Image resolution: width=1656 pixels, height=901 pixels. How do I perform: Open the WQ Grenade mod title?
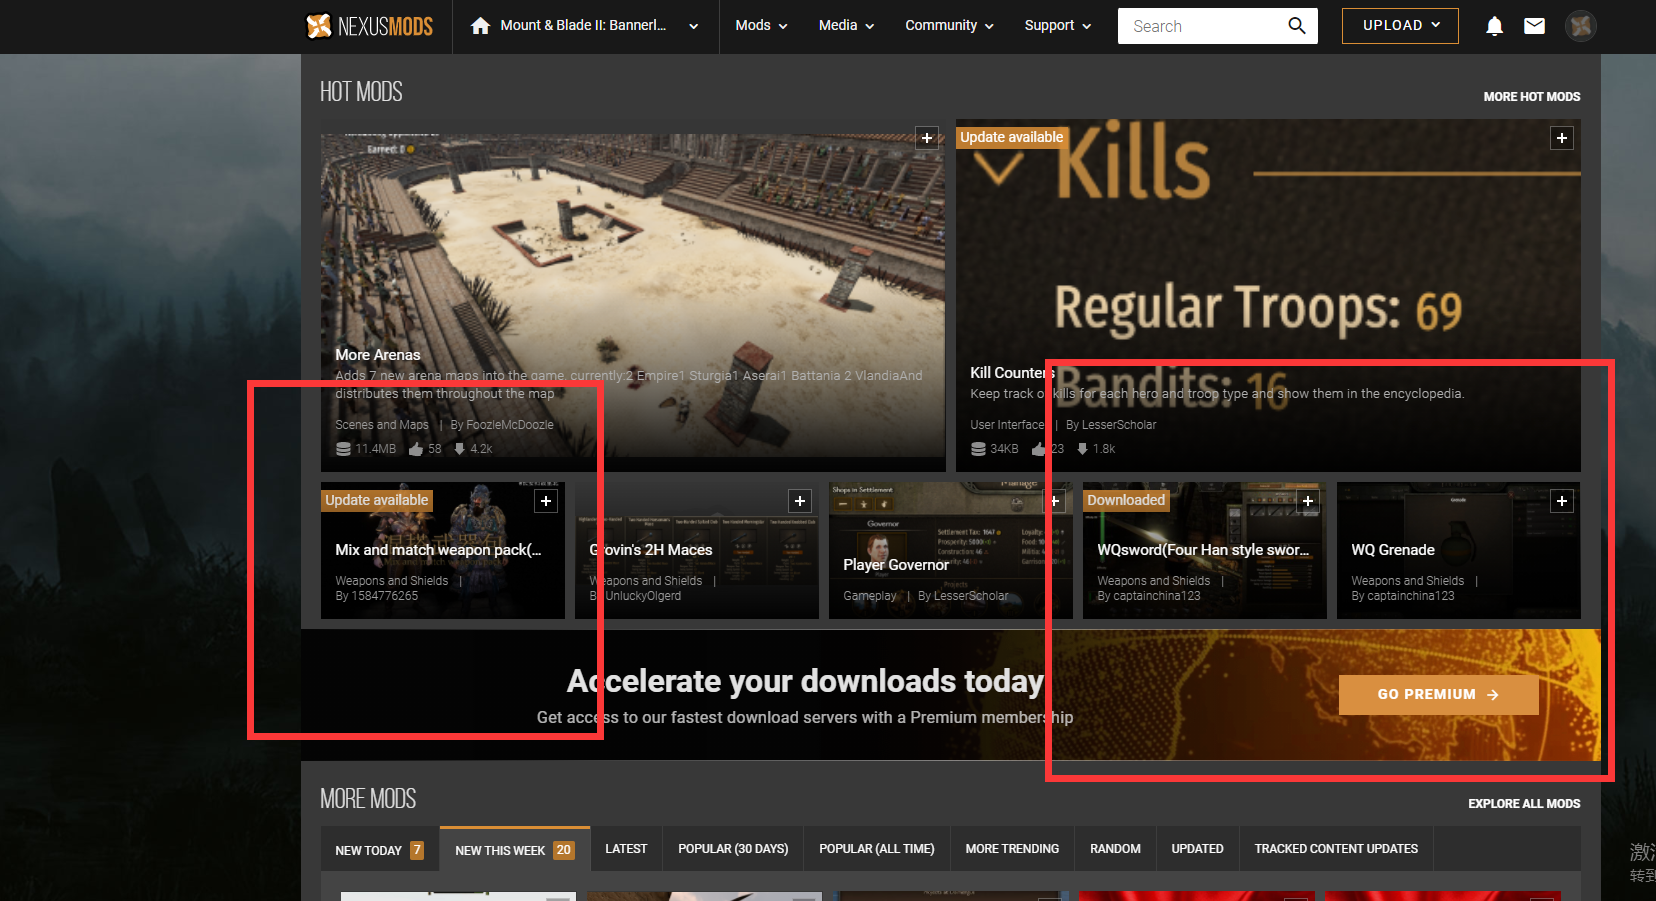point(1393,550)
